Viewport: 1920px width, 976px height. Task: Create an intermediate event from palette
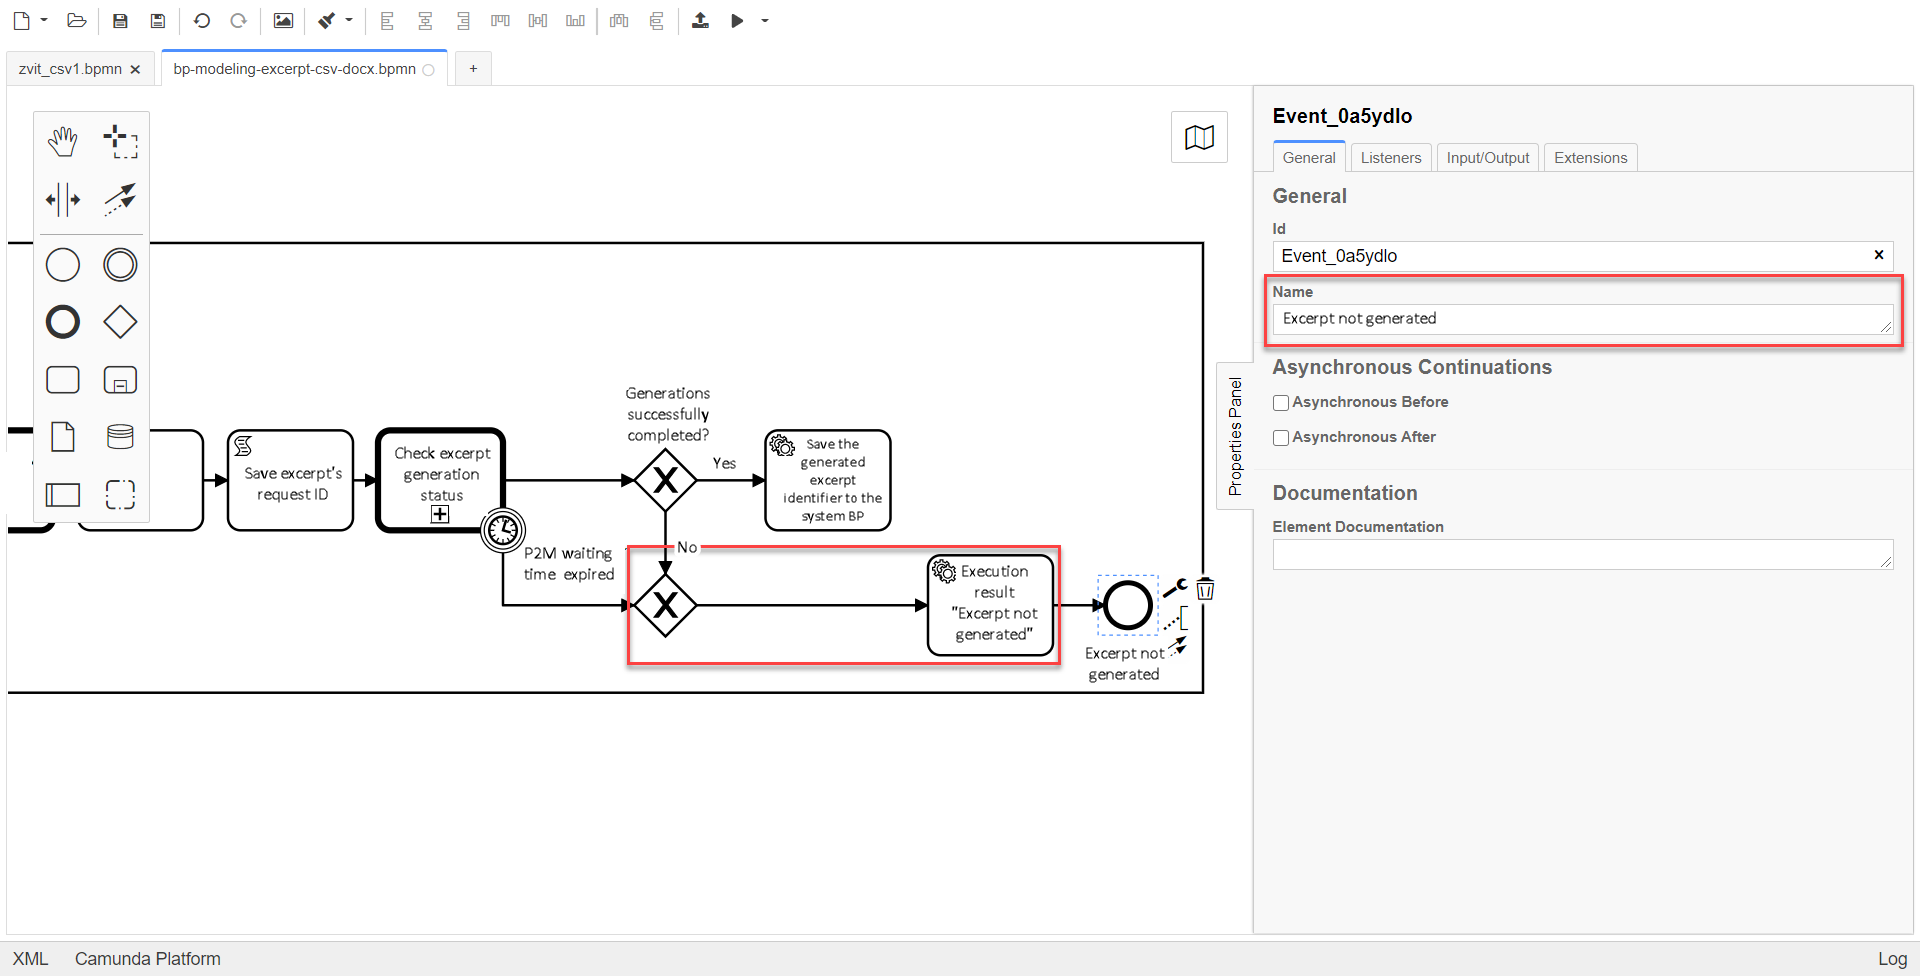pos(120,265)
